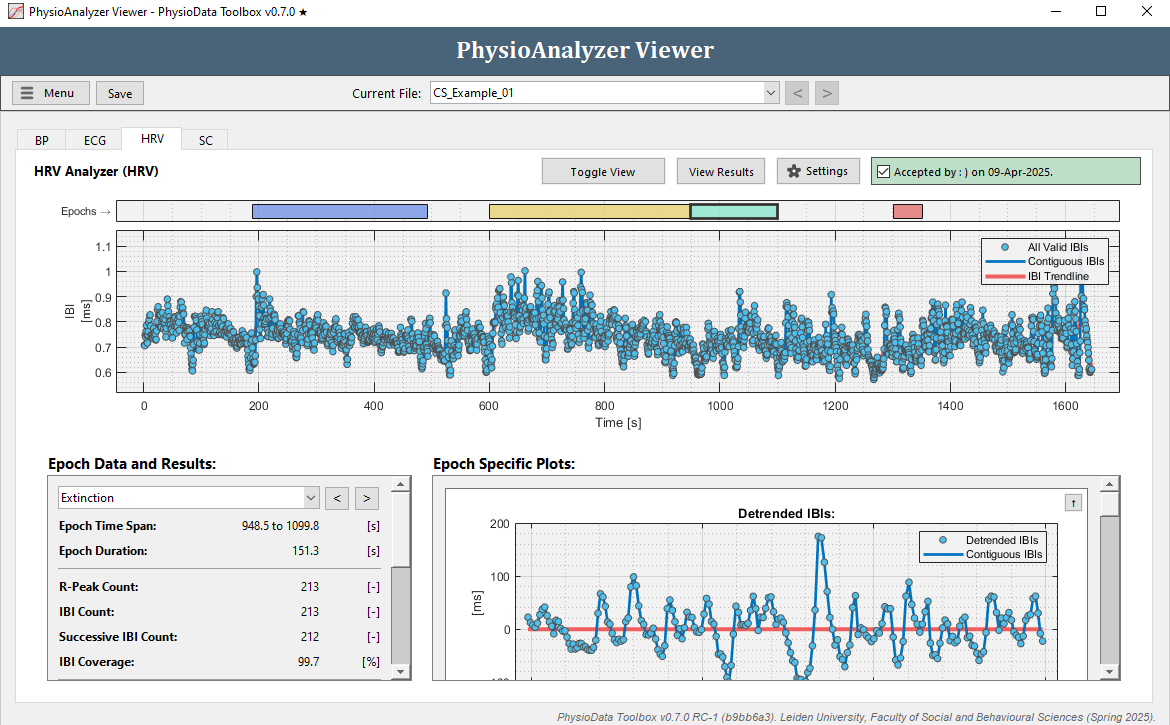The width and height of the screenshot is (1170, 725).
Task: Click the PhysioData Toolbox window icon
Action: coord(15,12)
